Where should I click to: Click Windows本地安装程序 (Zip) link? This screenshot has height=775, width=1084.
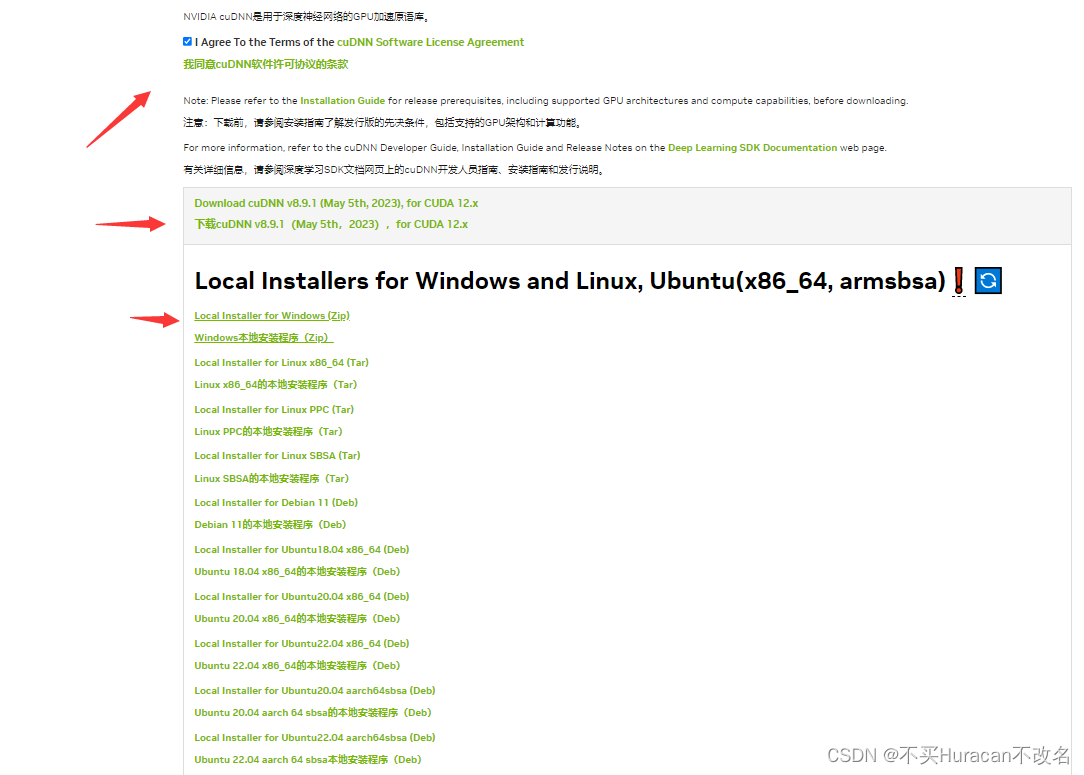point(263,338)
